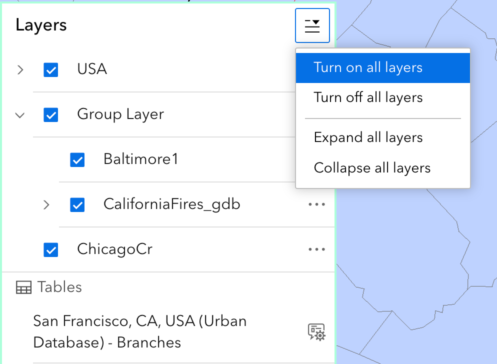497x364 pixels.
Task: Select the CaliforniaFires_gdb layer name
Action: tap(172, 204)
